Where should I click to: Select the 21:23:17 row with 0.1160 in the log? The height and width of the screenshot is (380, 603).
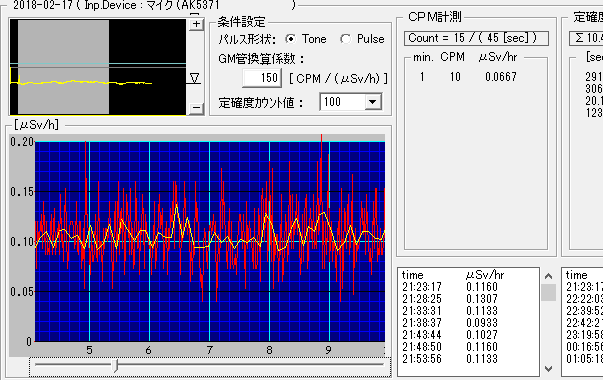pos(450,287)
